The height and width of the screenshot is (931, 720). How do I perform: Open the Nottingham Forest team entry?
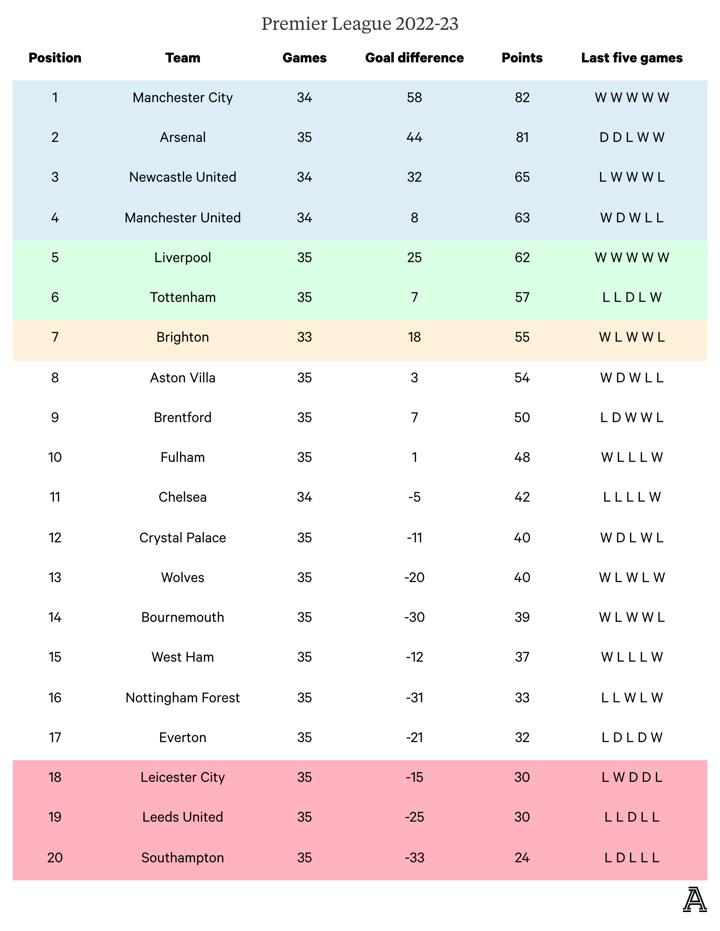pyautogui.click(x=183, y=698)
